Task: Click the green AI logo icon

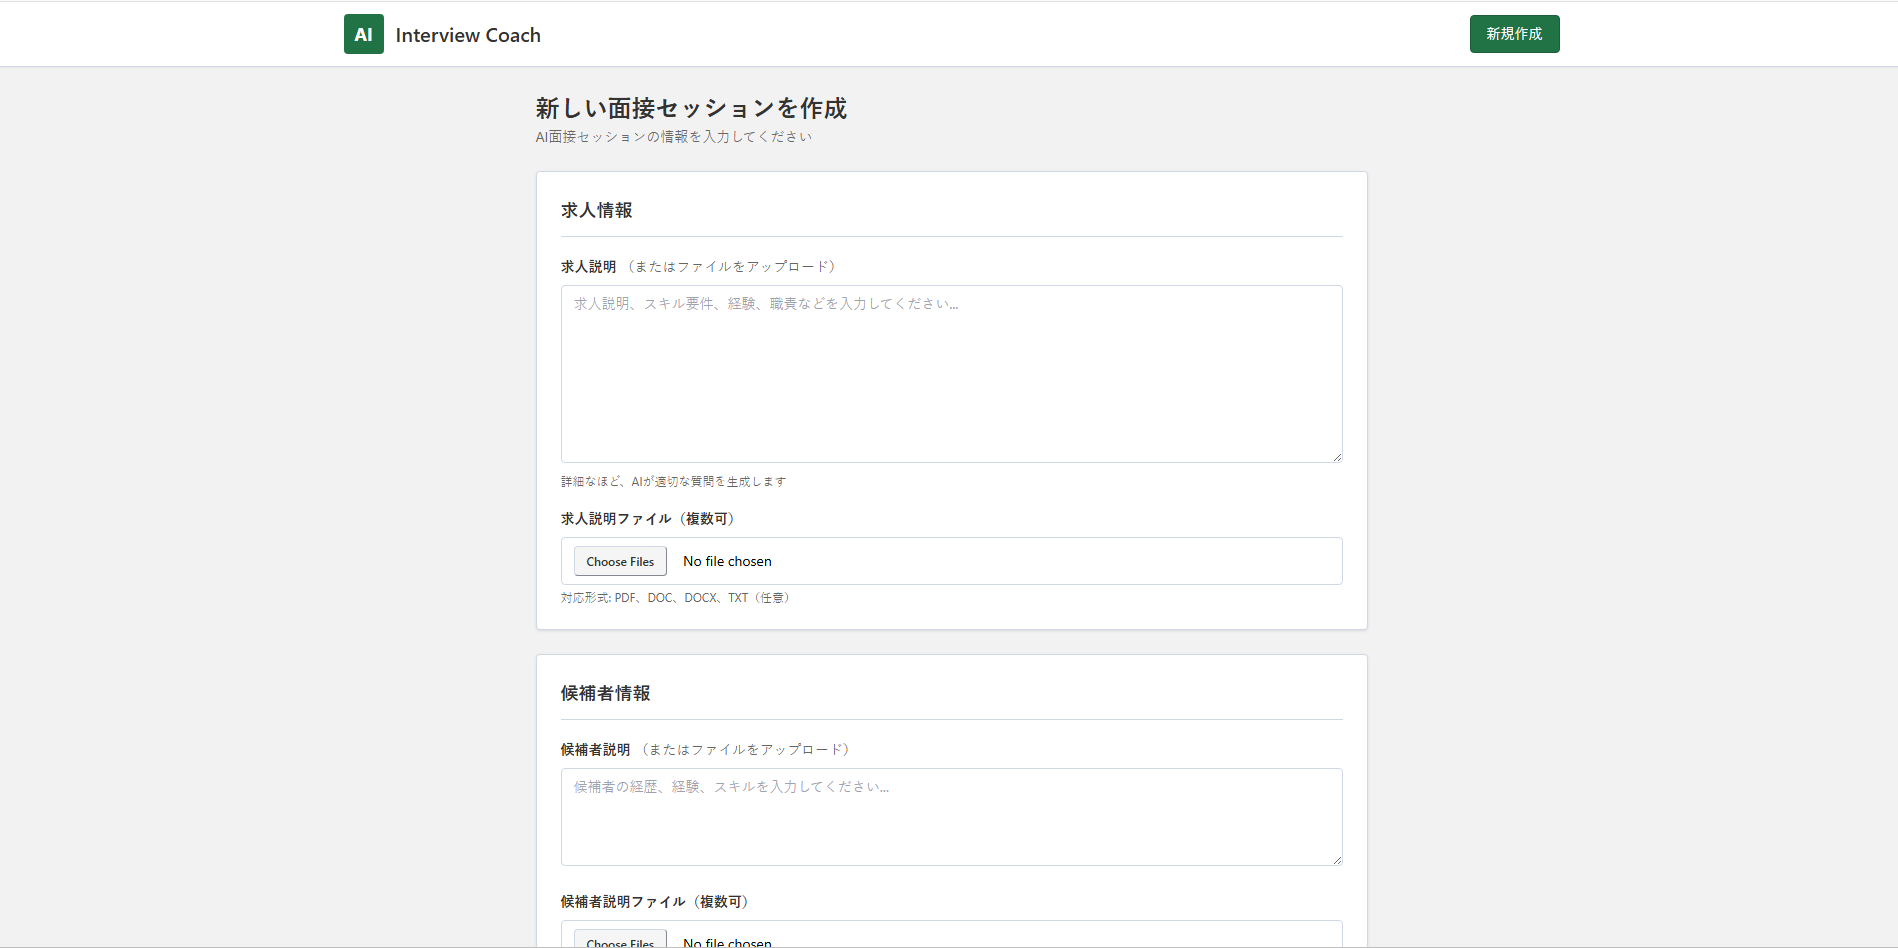Action: coord(363,33)
